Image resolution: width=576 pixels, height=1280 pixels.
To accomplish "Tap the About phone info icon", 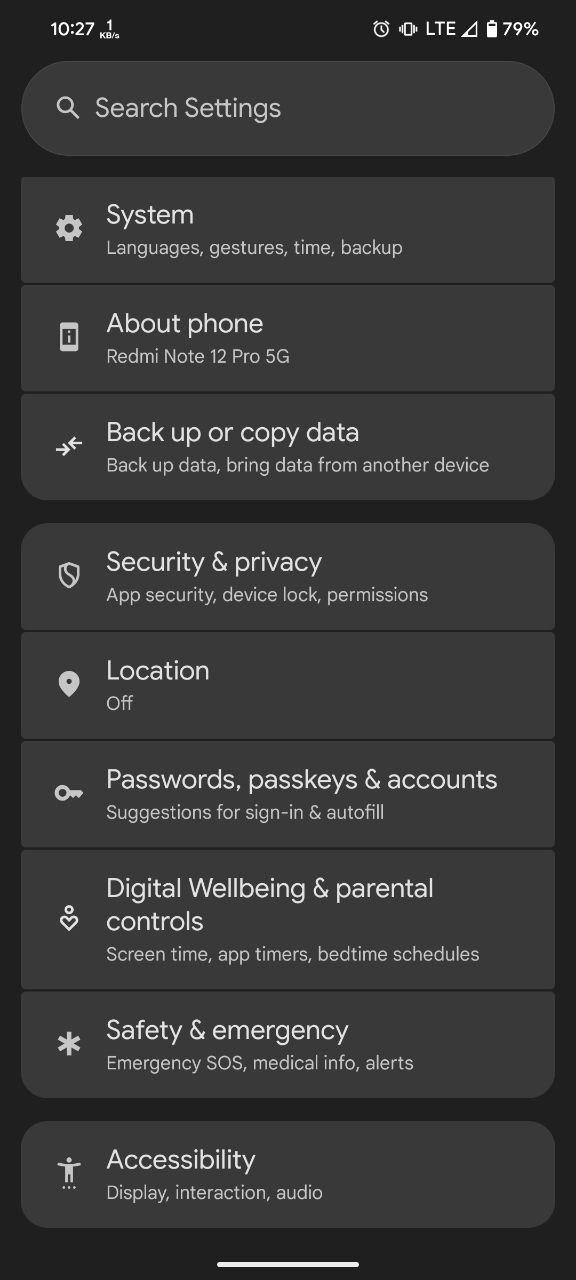I will 68,338.
